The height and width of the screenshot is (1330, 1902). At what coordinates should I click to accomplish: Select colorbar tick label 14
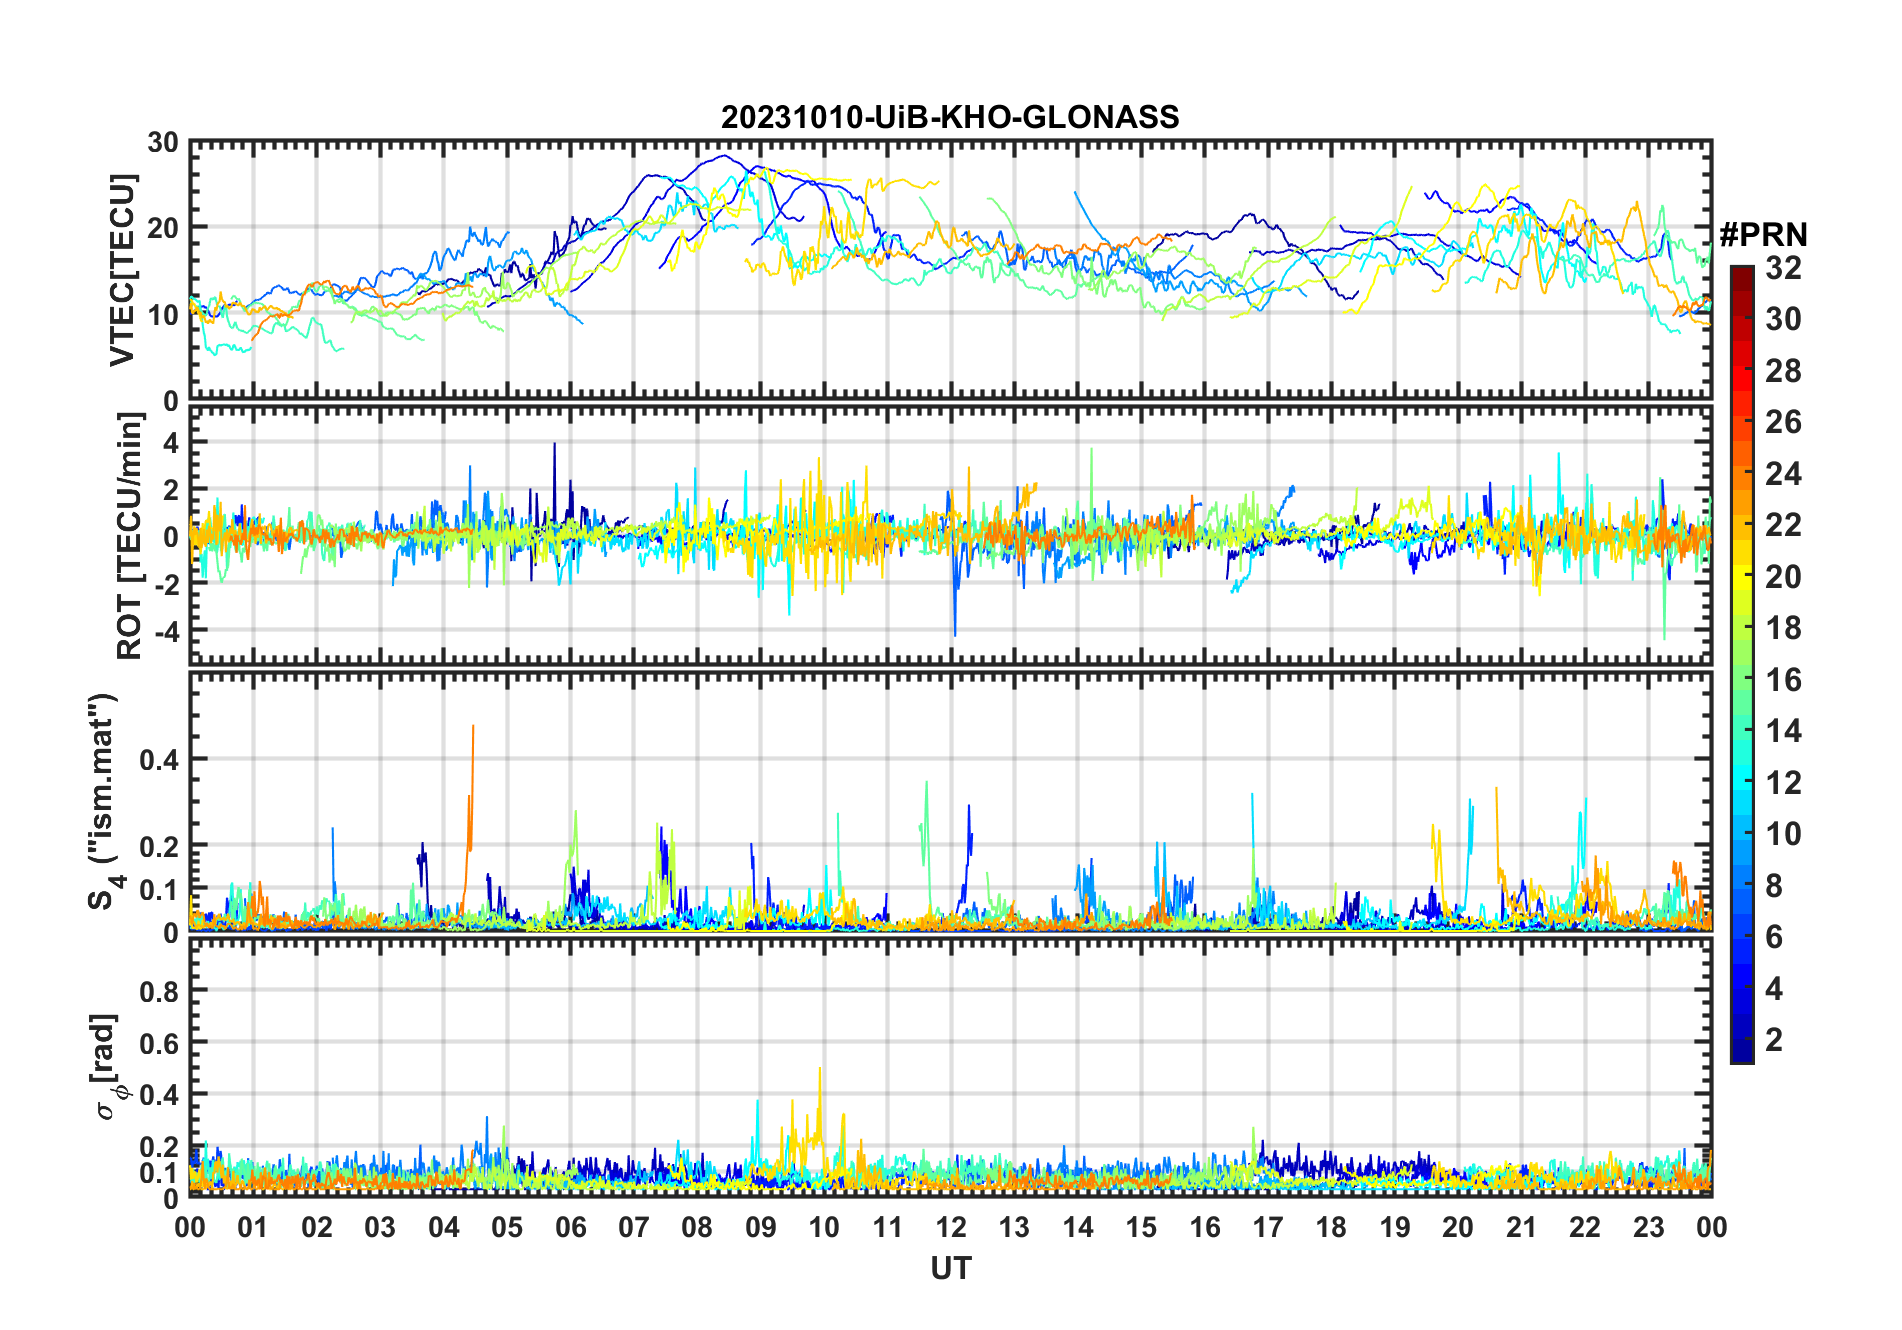(x=1783, y=731)
